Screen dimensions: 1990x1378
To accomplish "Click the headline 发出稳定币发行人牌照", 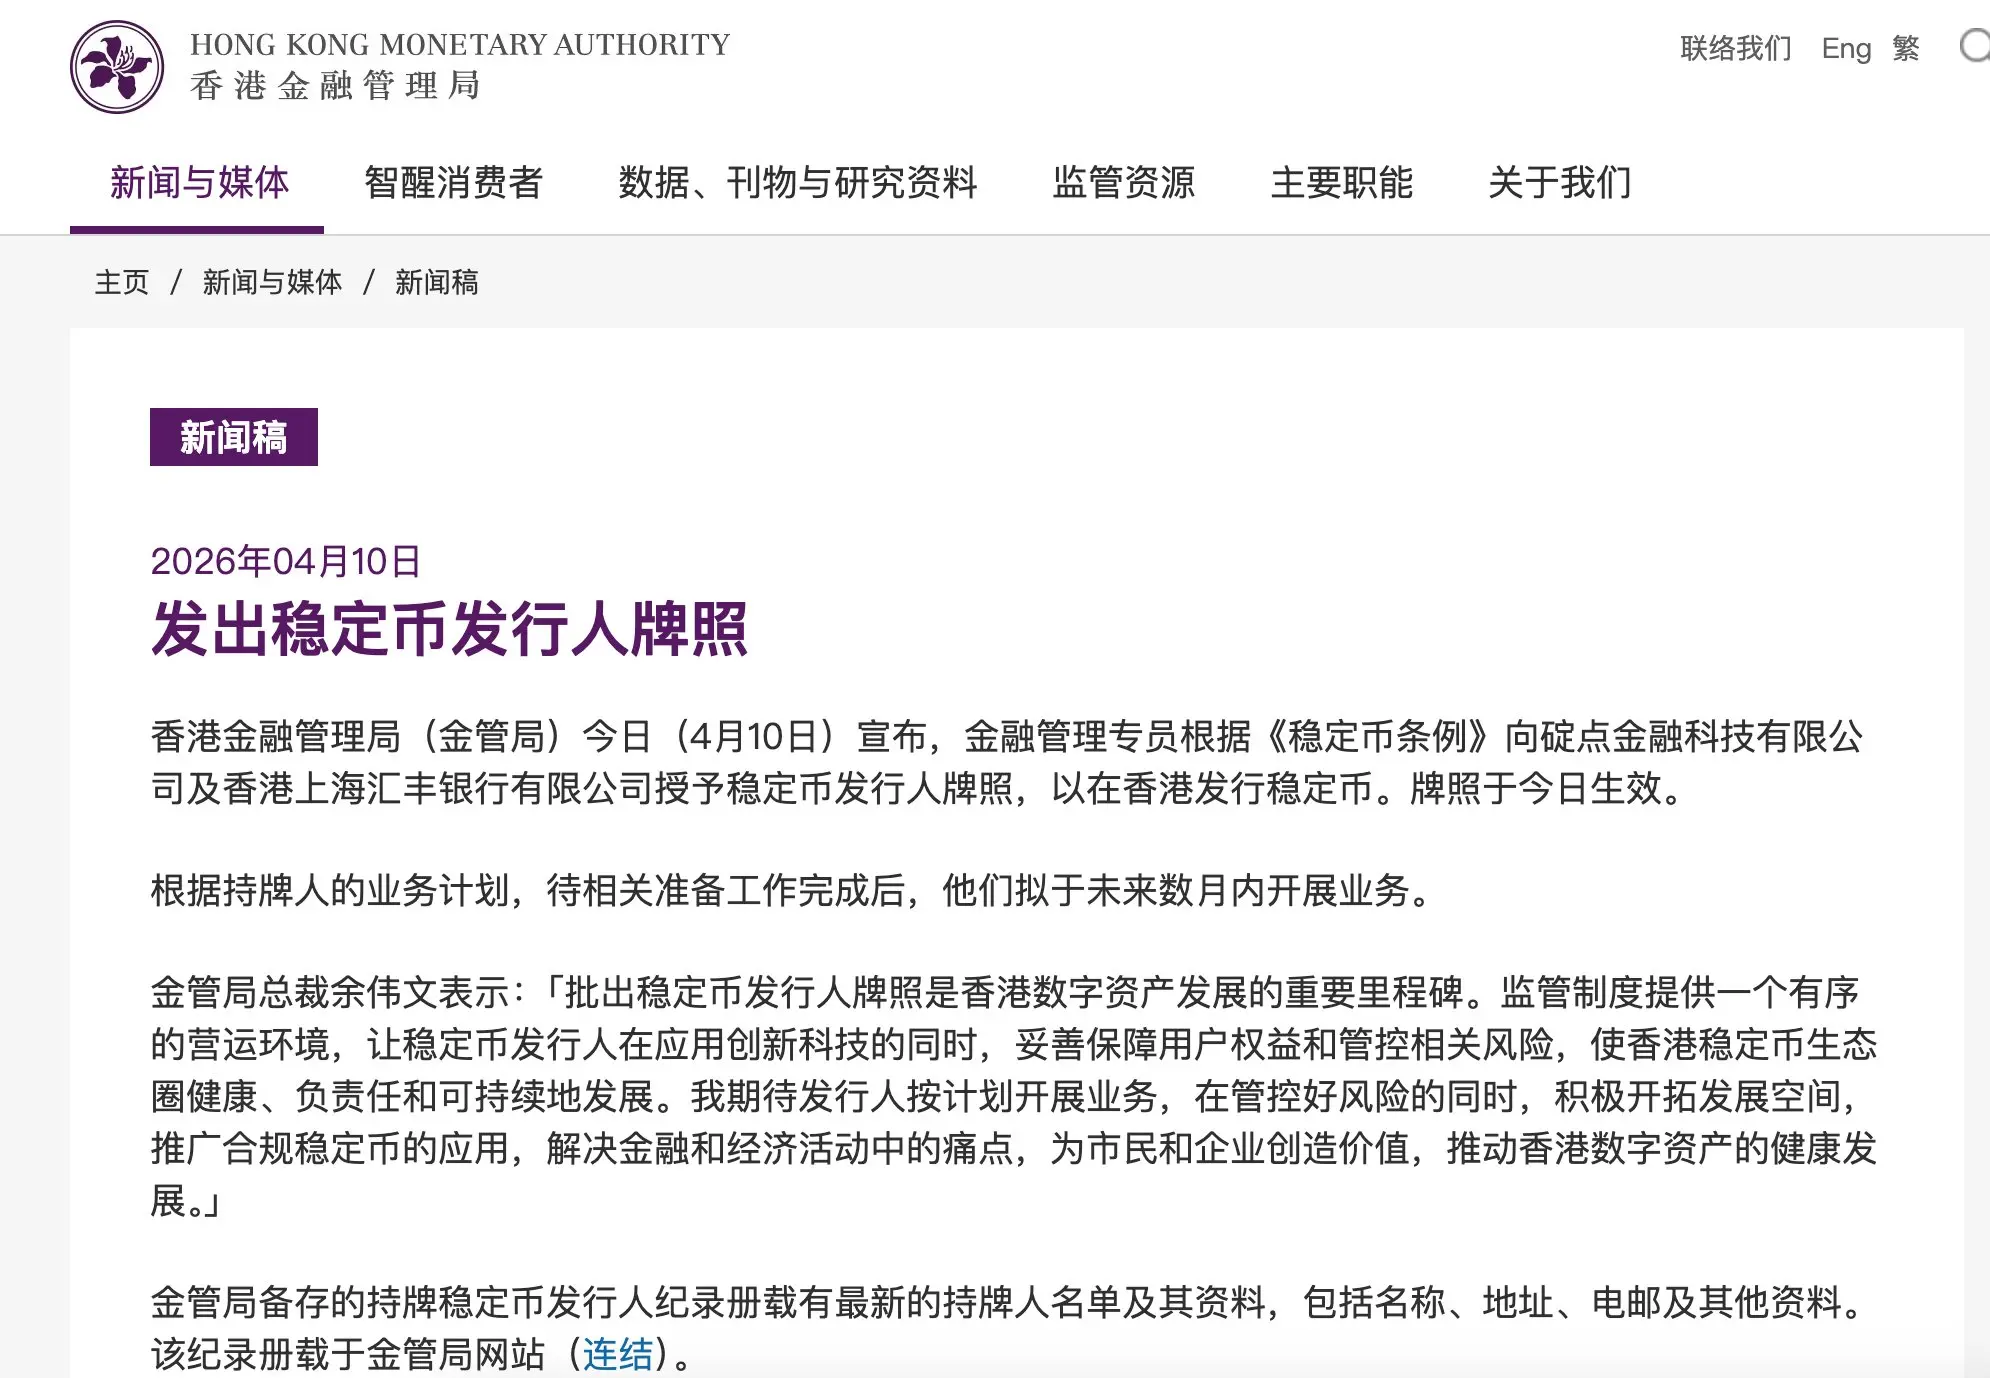I will pos(449,629).
